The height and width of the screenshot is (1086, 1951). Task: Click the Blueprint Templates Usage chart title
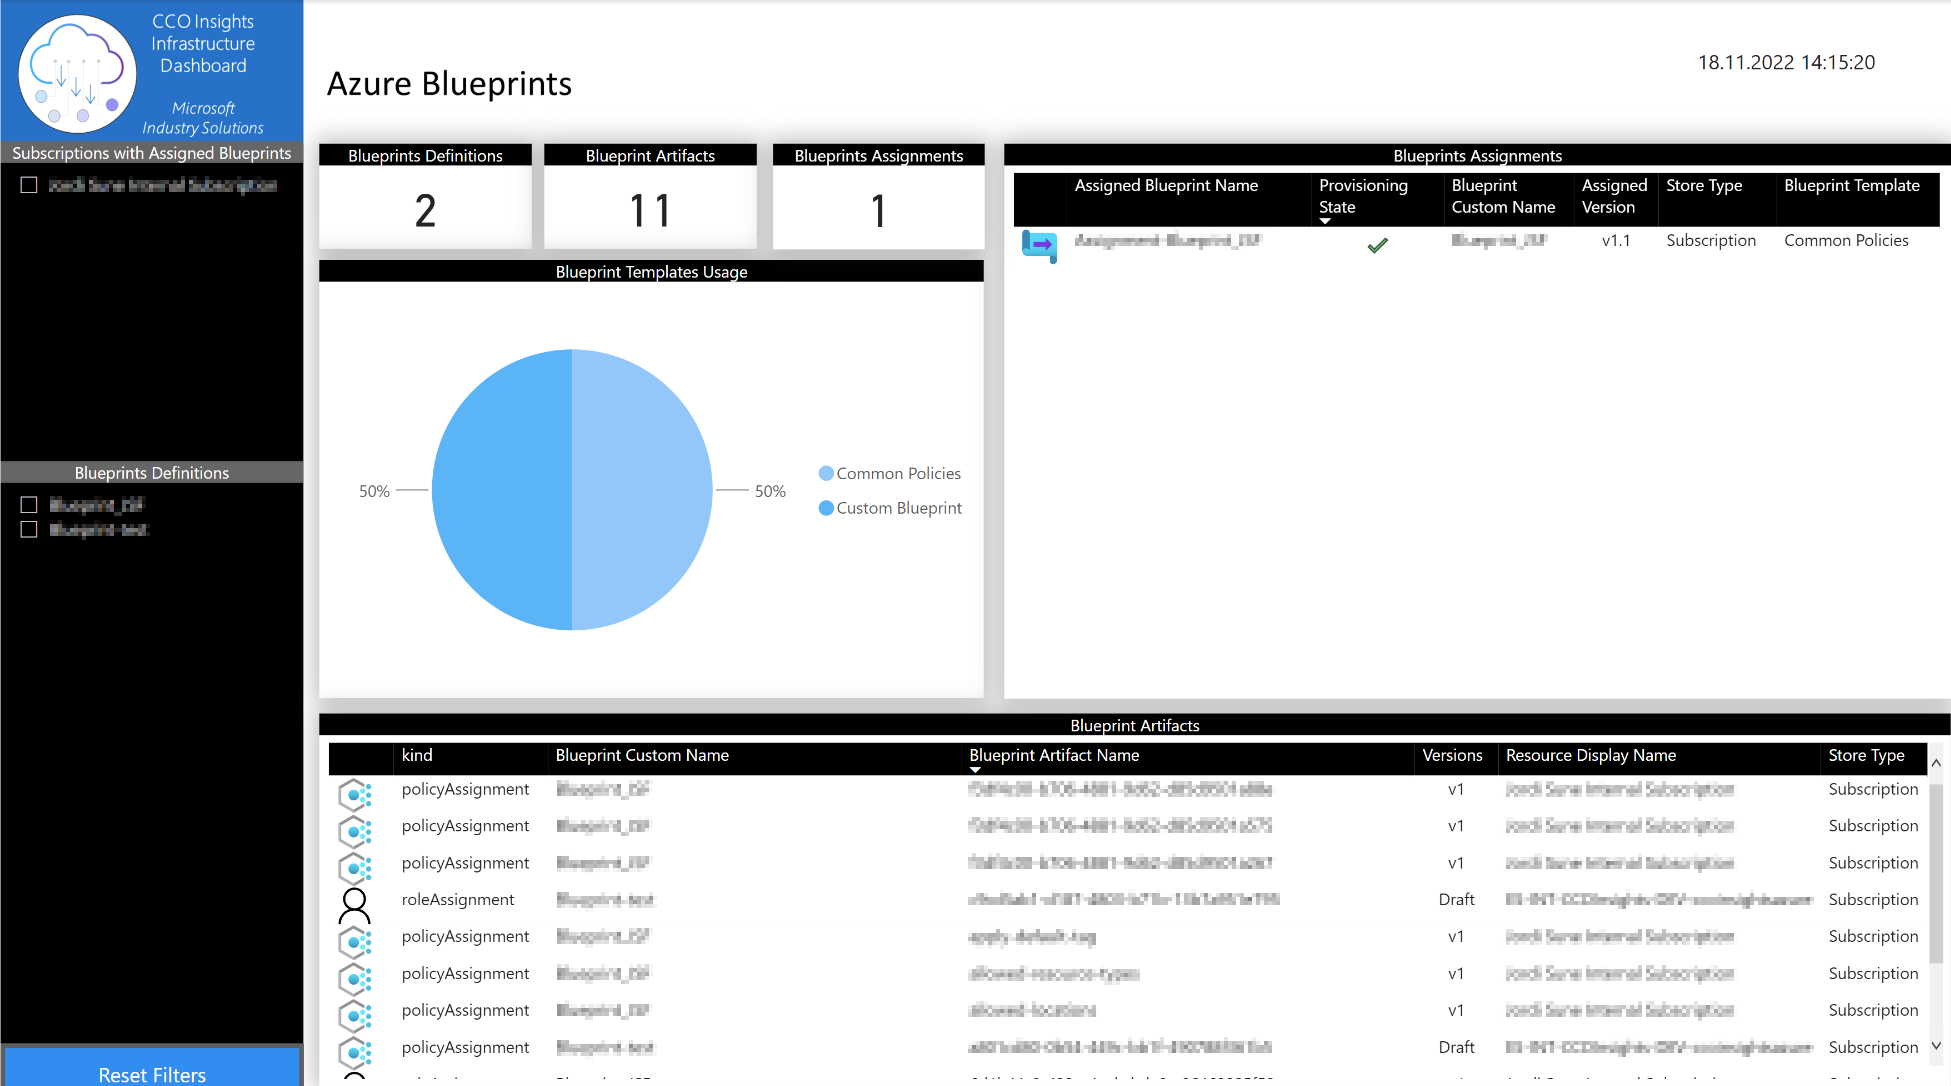click(x=651, y=271)
